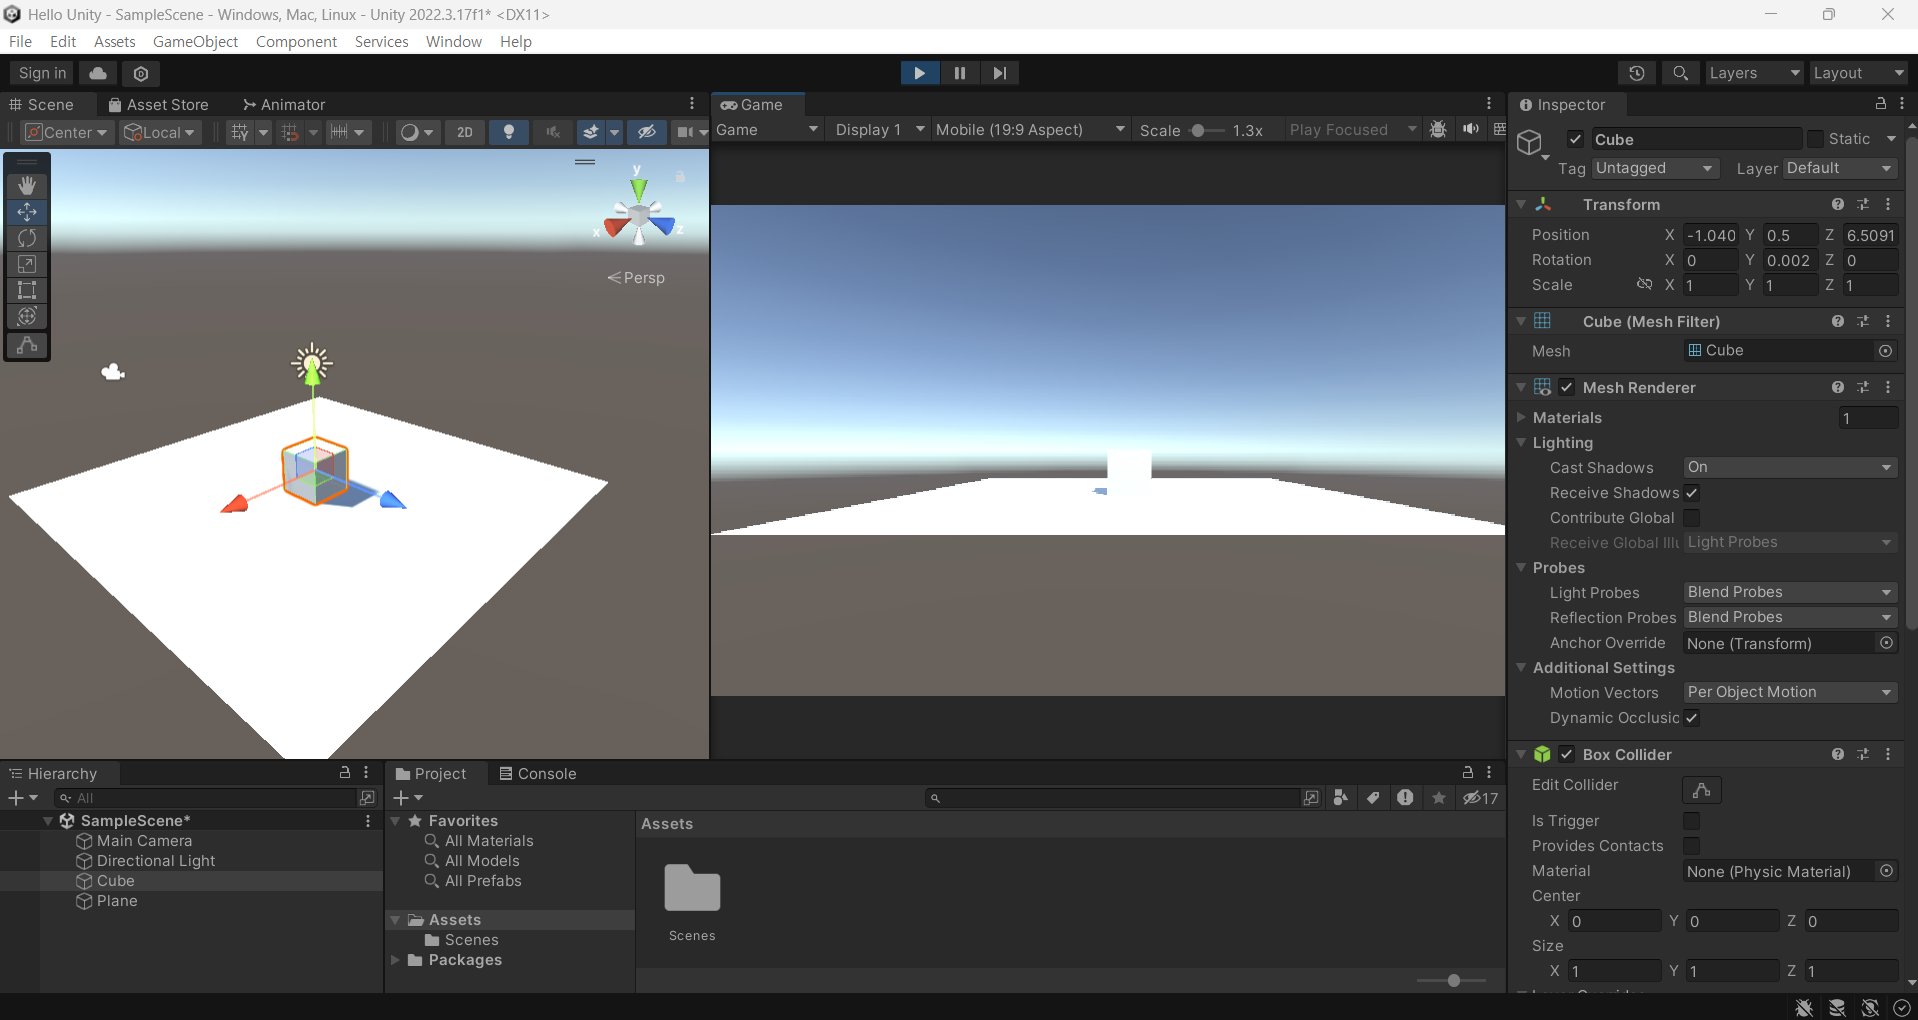Open the Tag dropdown (Untagged)
This screenshot has height=1020, width=1918.
click(1655, 168)
